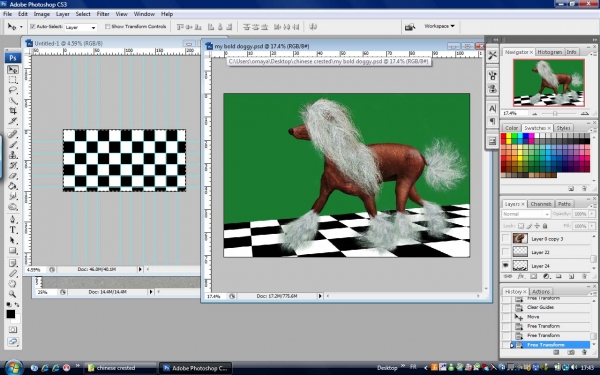Create new adjustment layer icon
Screen dimensions: 600x375
pos(546,276)
